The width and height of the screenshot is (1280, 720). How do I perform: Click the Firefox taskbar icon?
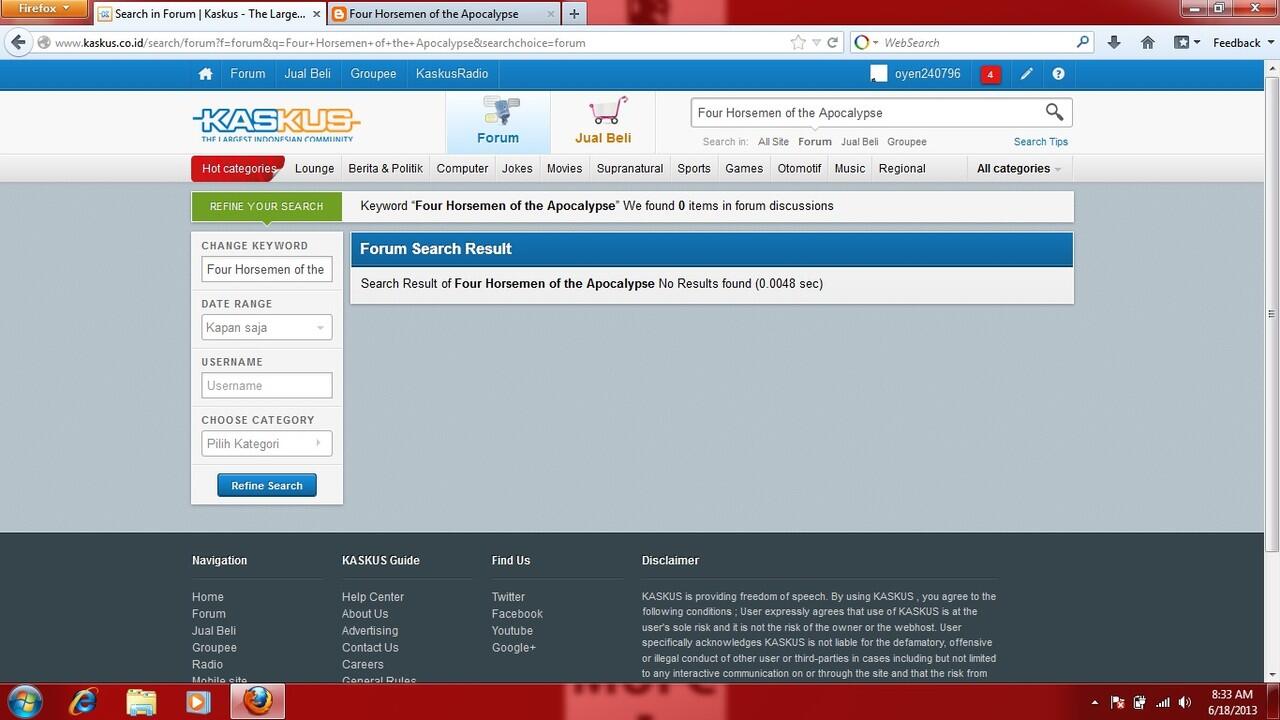(257, 701)
